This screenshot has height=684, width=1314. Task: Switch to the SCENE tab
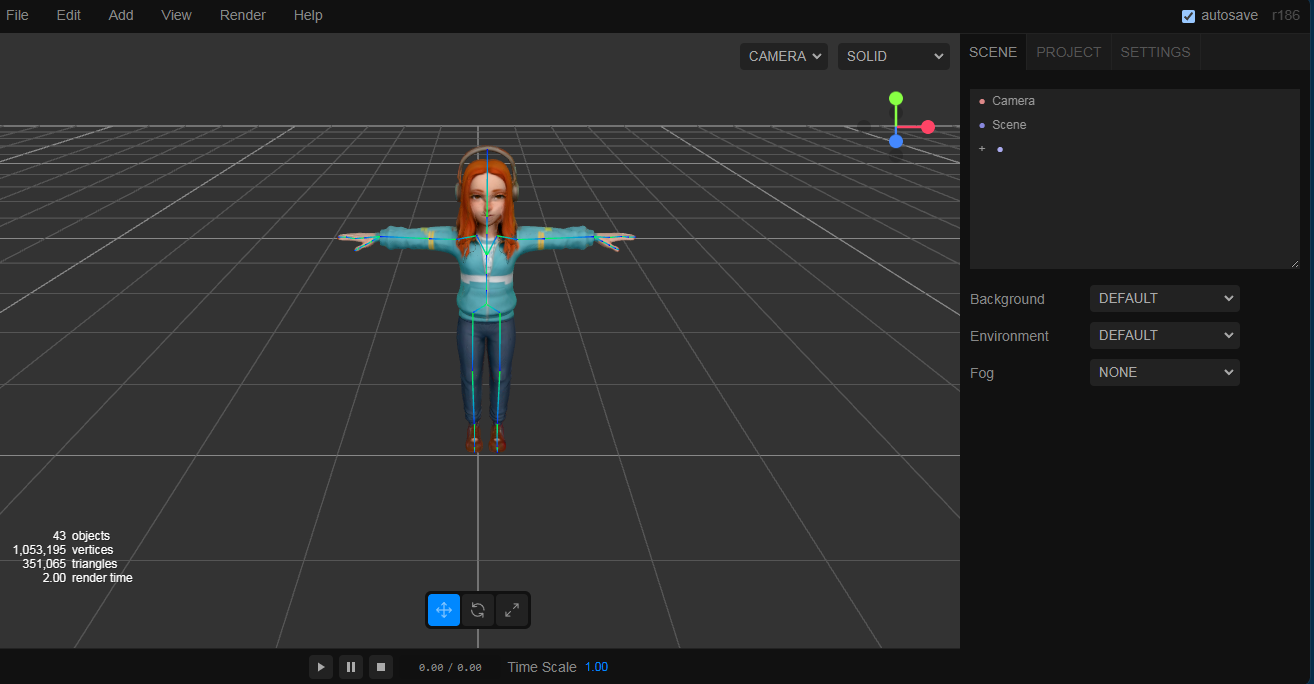[993, 52]
